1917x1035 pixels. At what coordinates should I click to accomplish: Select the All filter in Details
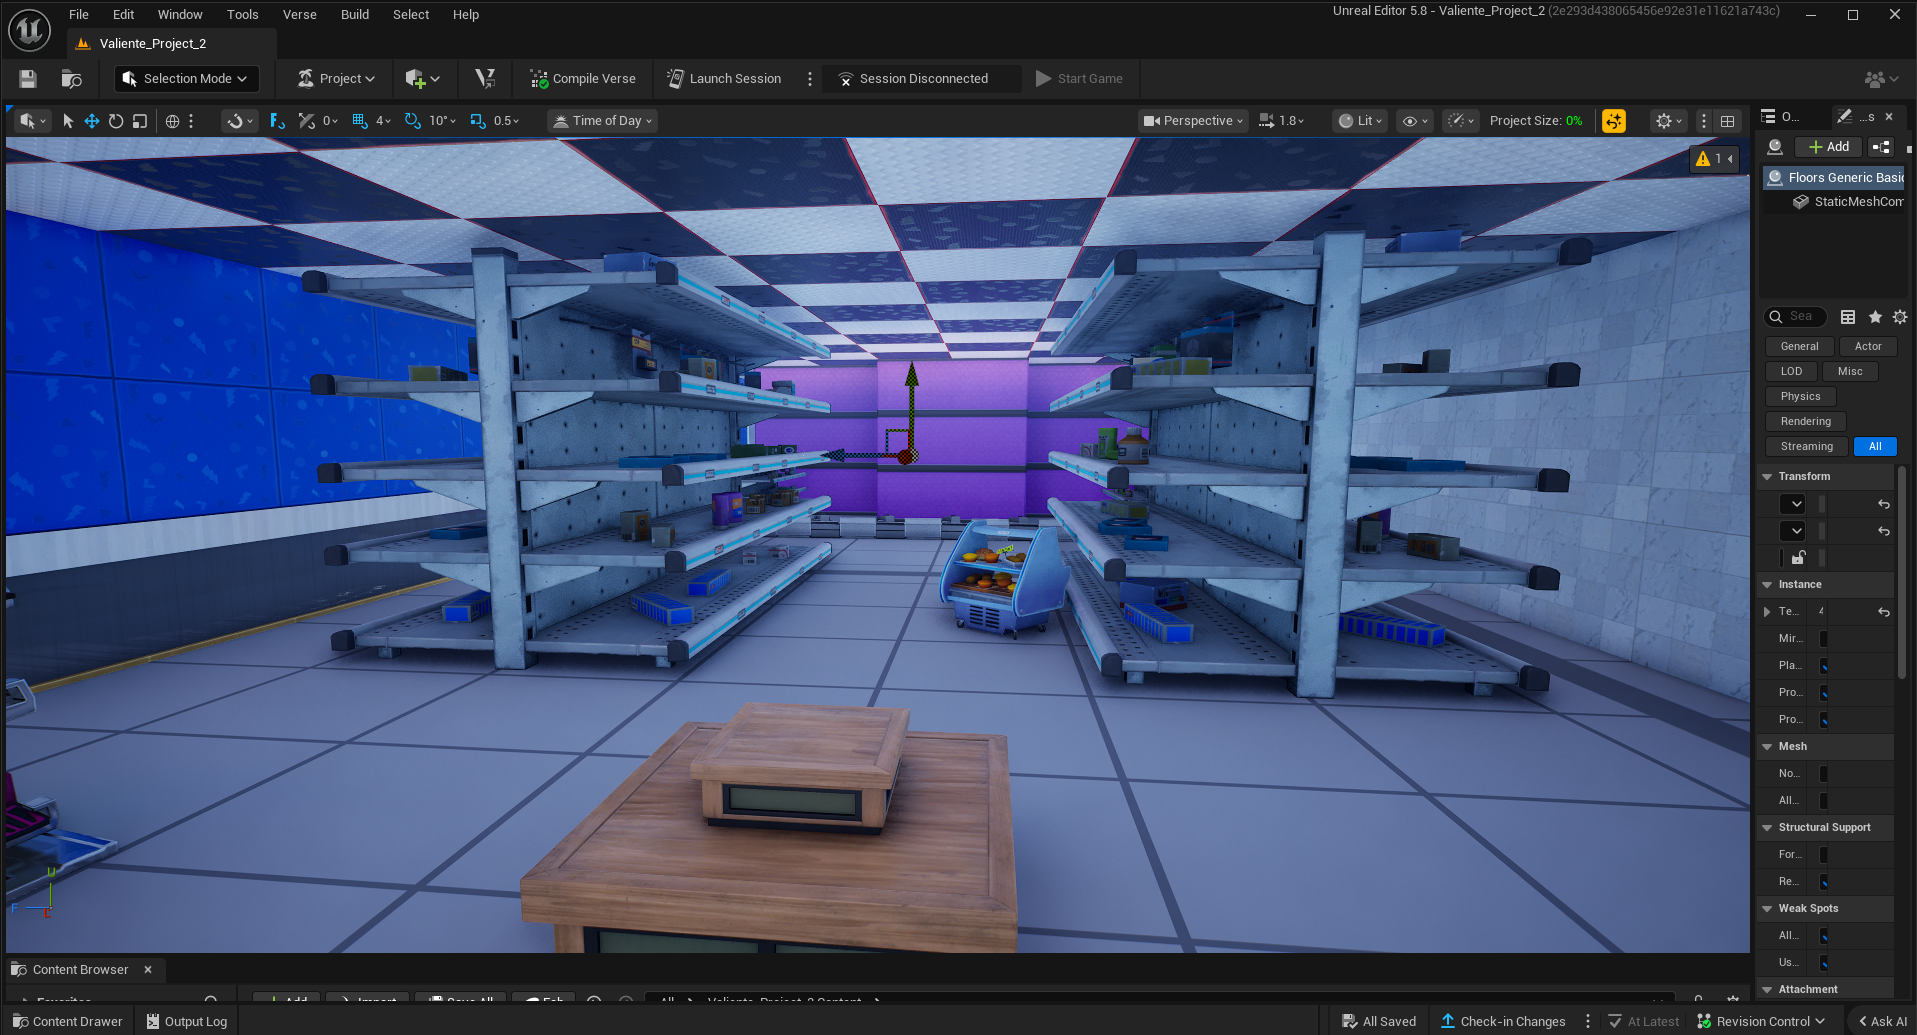coord(1875,447)
